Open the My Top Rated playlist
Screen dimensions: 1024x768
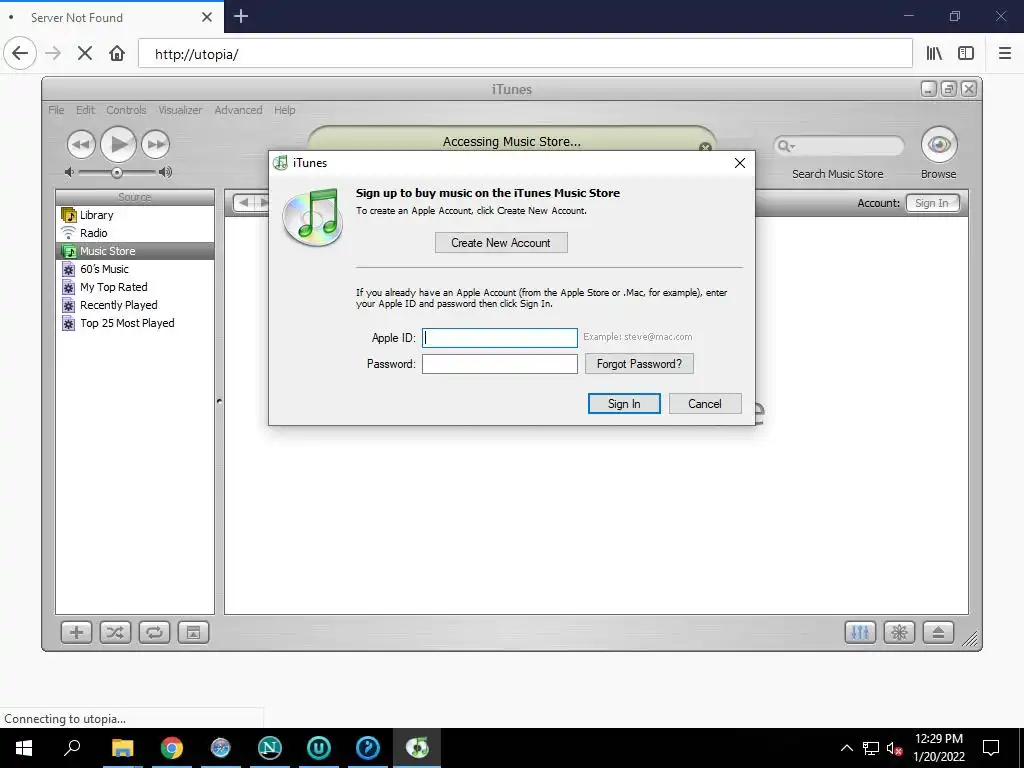(135, 287)
